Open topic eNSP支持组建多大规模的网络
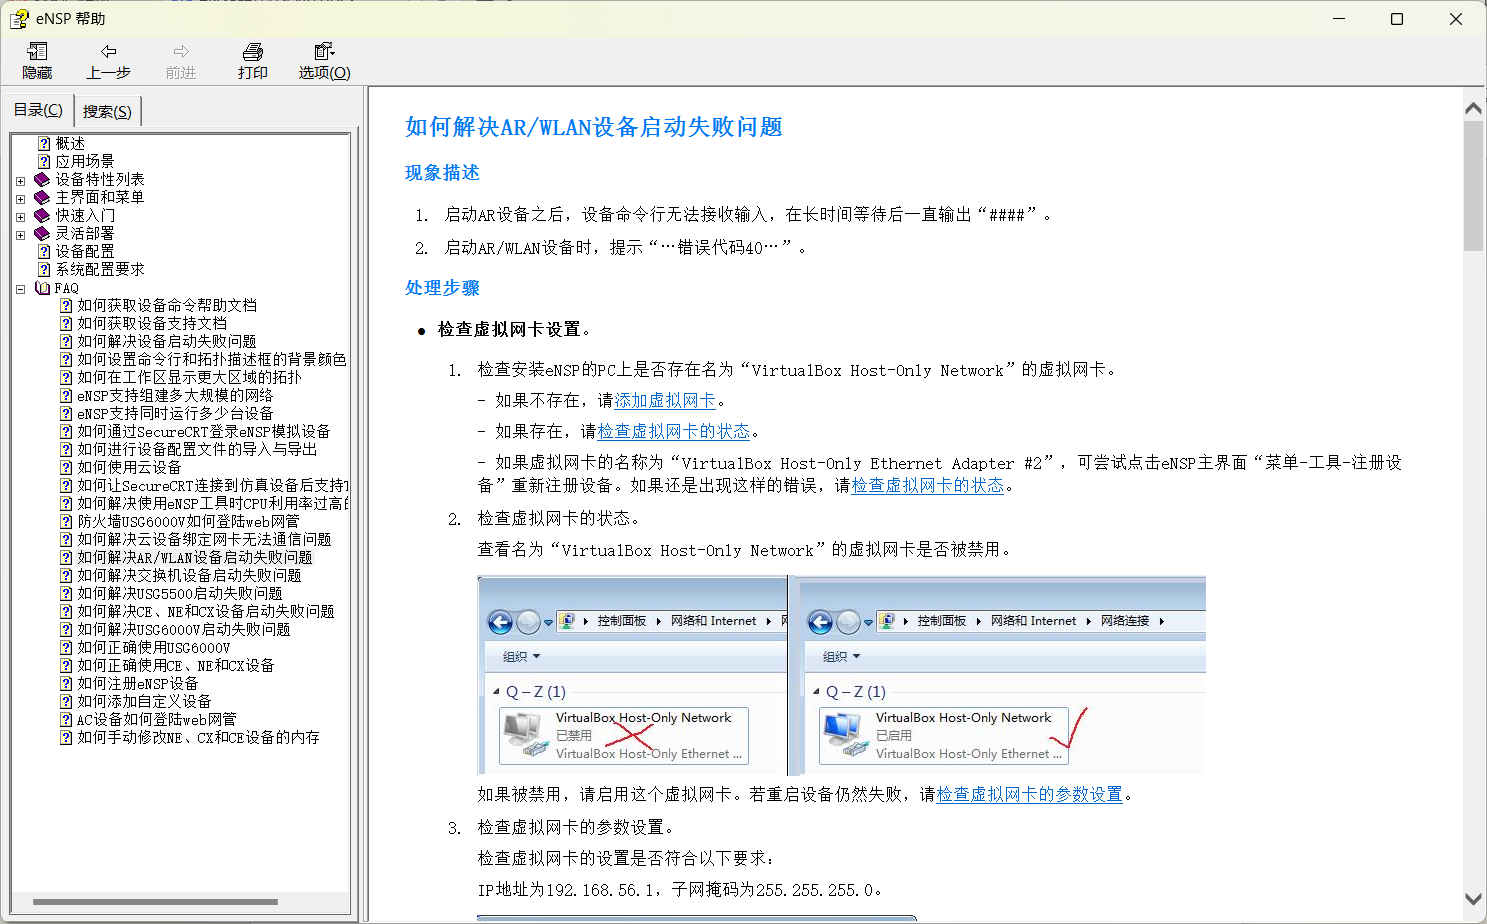The height and width of the screenshot is (924, 1487). tap(175, 395)
